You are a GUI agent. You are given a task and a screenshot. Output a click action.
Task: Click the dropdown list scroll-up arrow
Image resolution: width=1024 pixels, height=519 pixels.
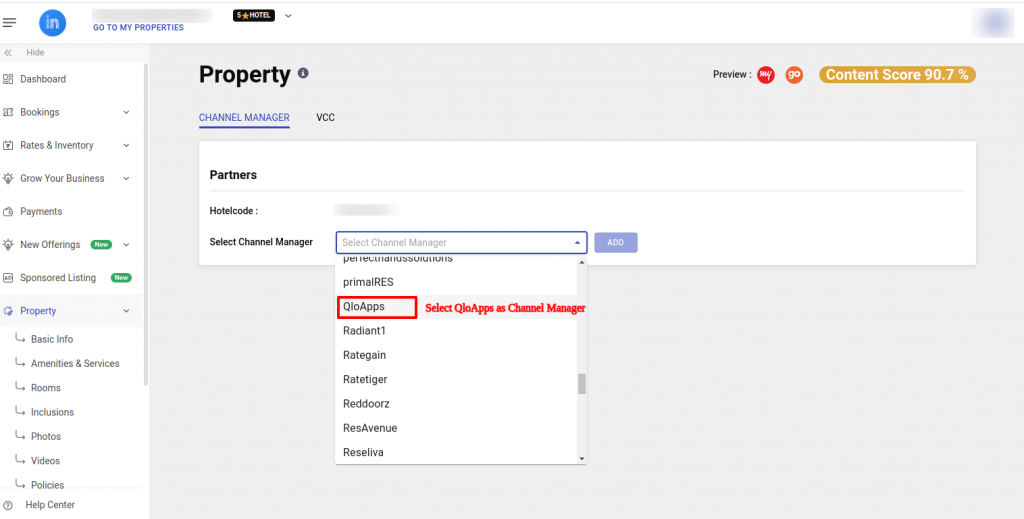[582, 262]
